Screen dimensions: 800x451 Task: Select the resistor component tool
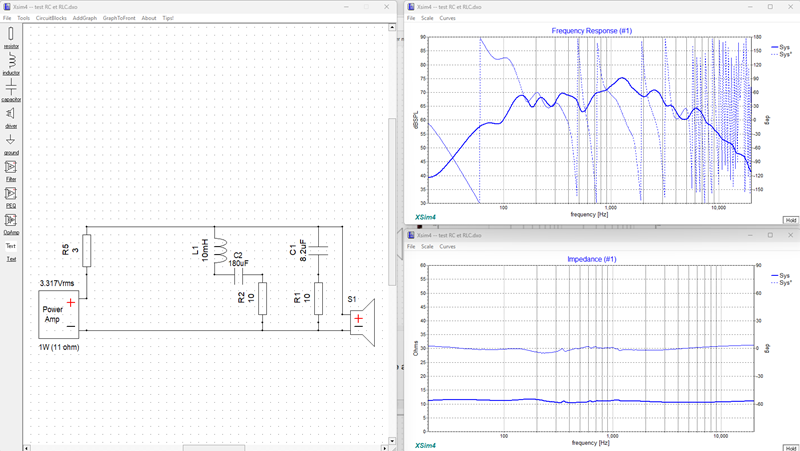coord(11,38)
